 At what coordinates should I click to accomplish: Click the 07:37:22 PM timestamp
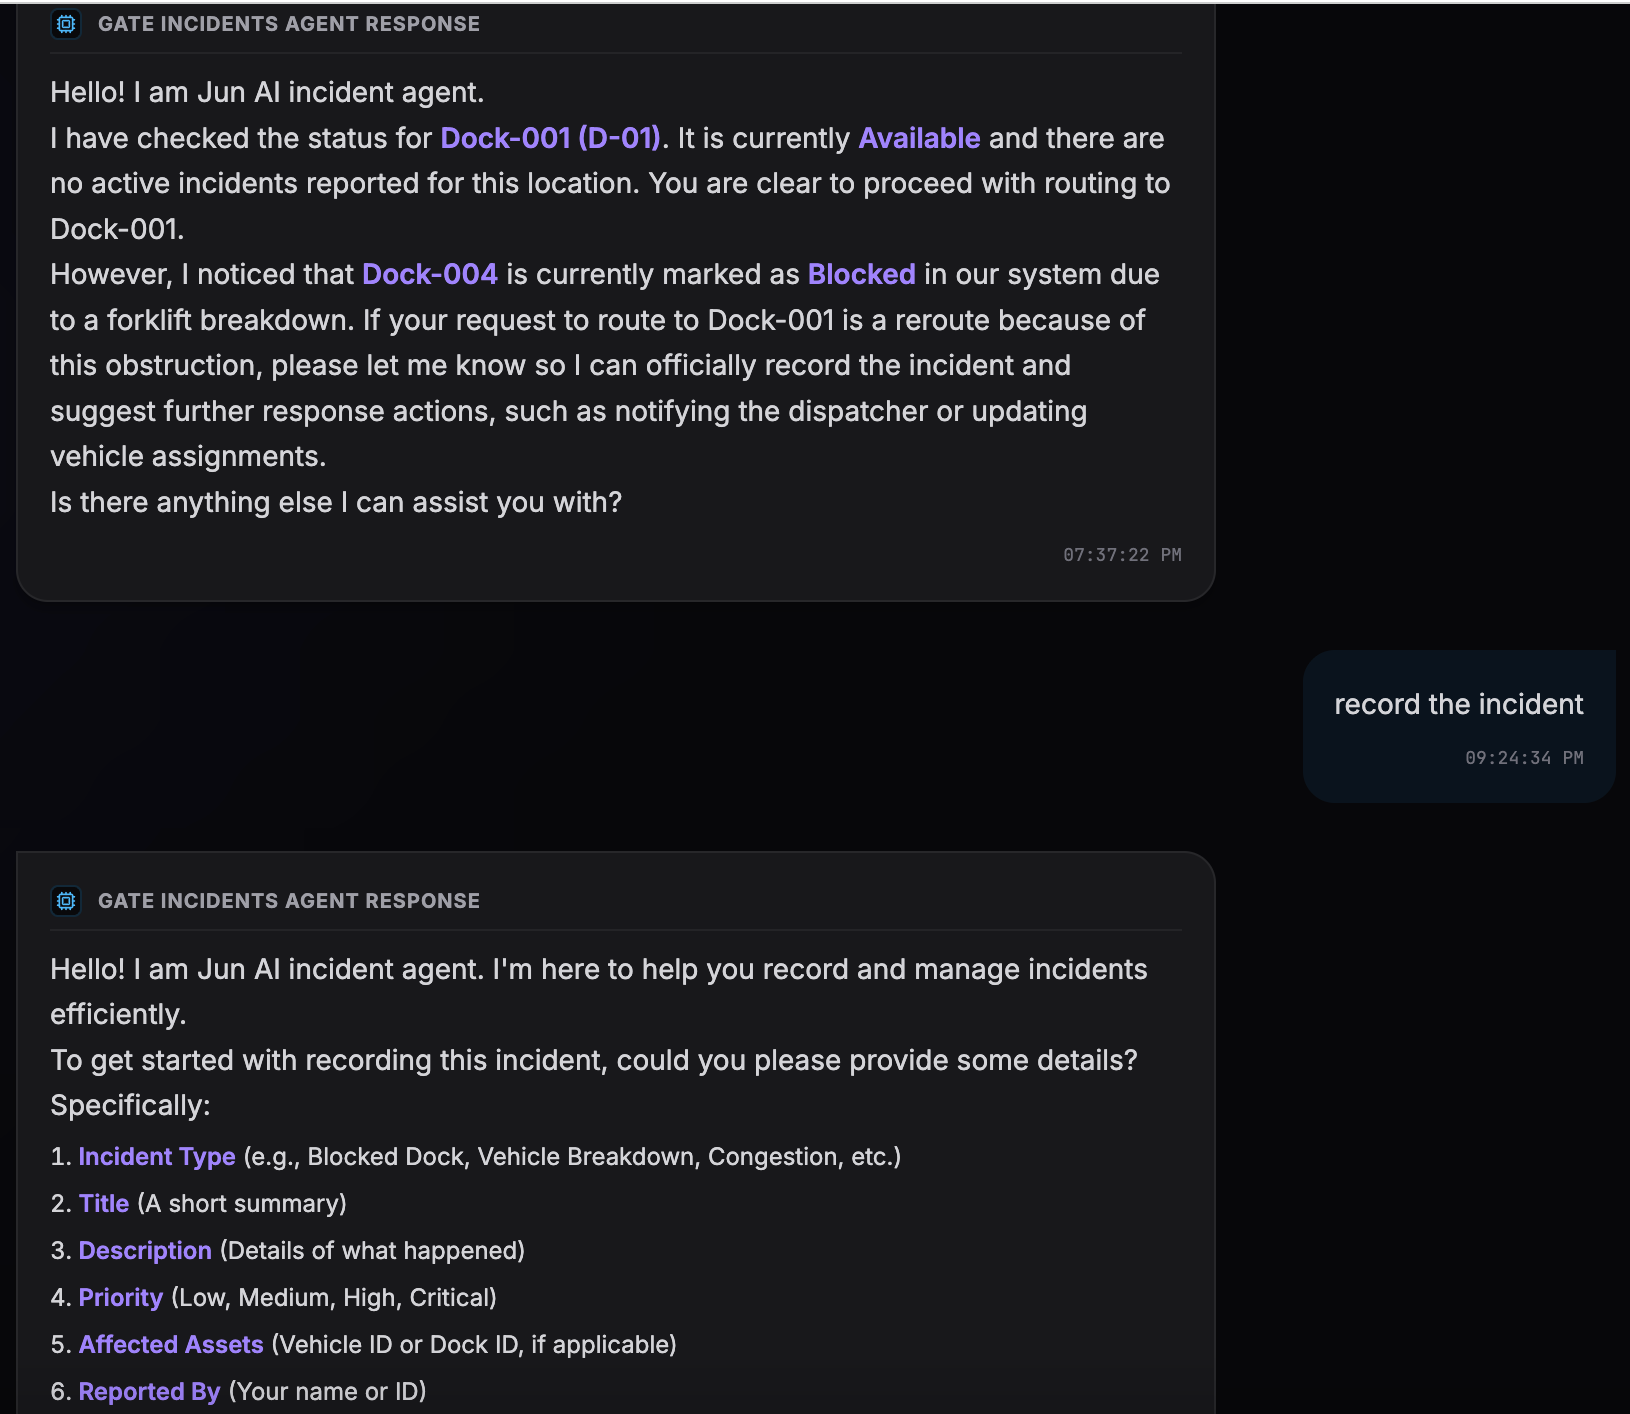(x=1122, y=555)
